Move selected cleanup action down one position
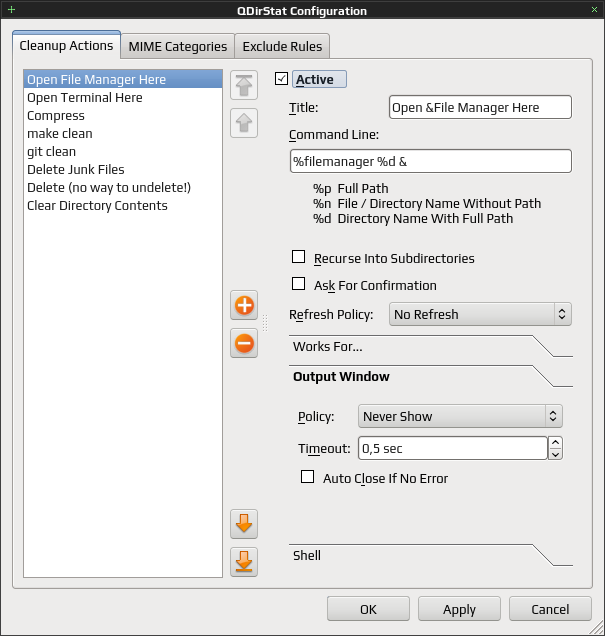The height and width of the screenshot is (636, 605). click(244, 524)
